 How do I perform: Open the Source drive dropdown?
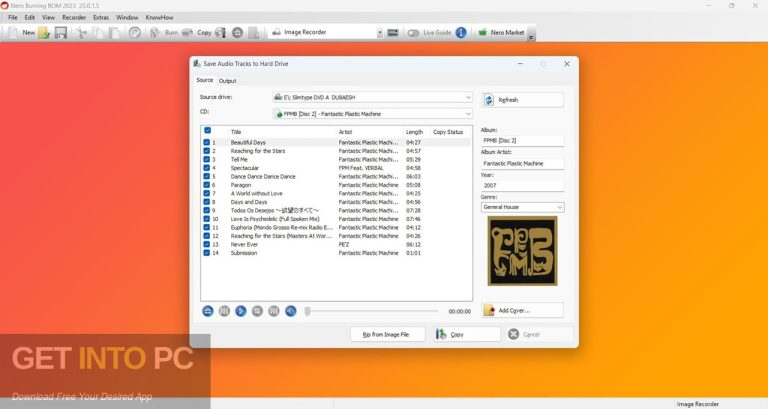pos(372,97)
